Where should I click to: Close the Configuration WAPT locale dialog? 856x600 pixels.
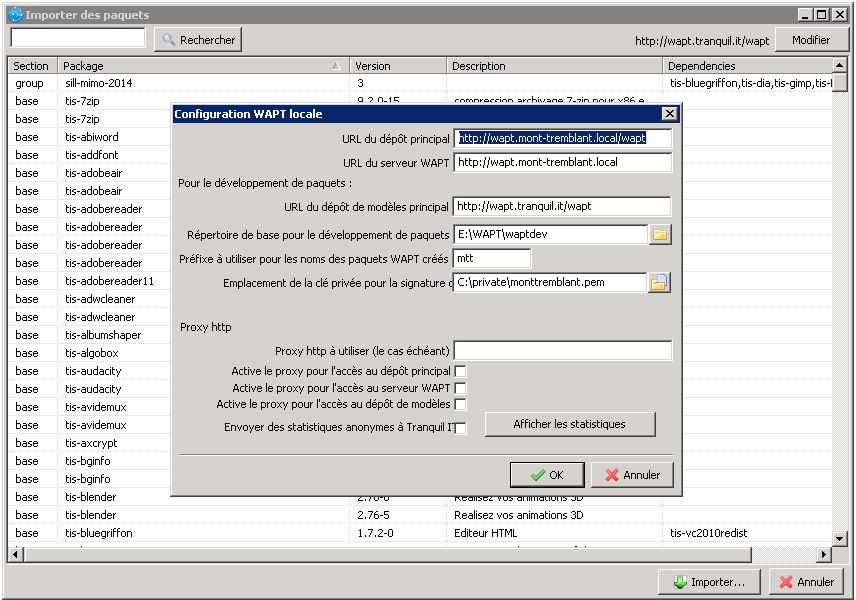click(x=669, y=114)
